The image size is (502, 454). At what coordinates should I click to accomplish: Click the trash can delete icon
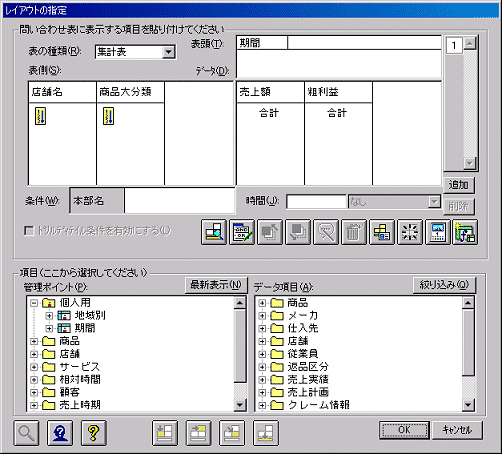point(354,232)
